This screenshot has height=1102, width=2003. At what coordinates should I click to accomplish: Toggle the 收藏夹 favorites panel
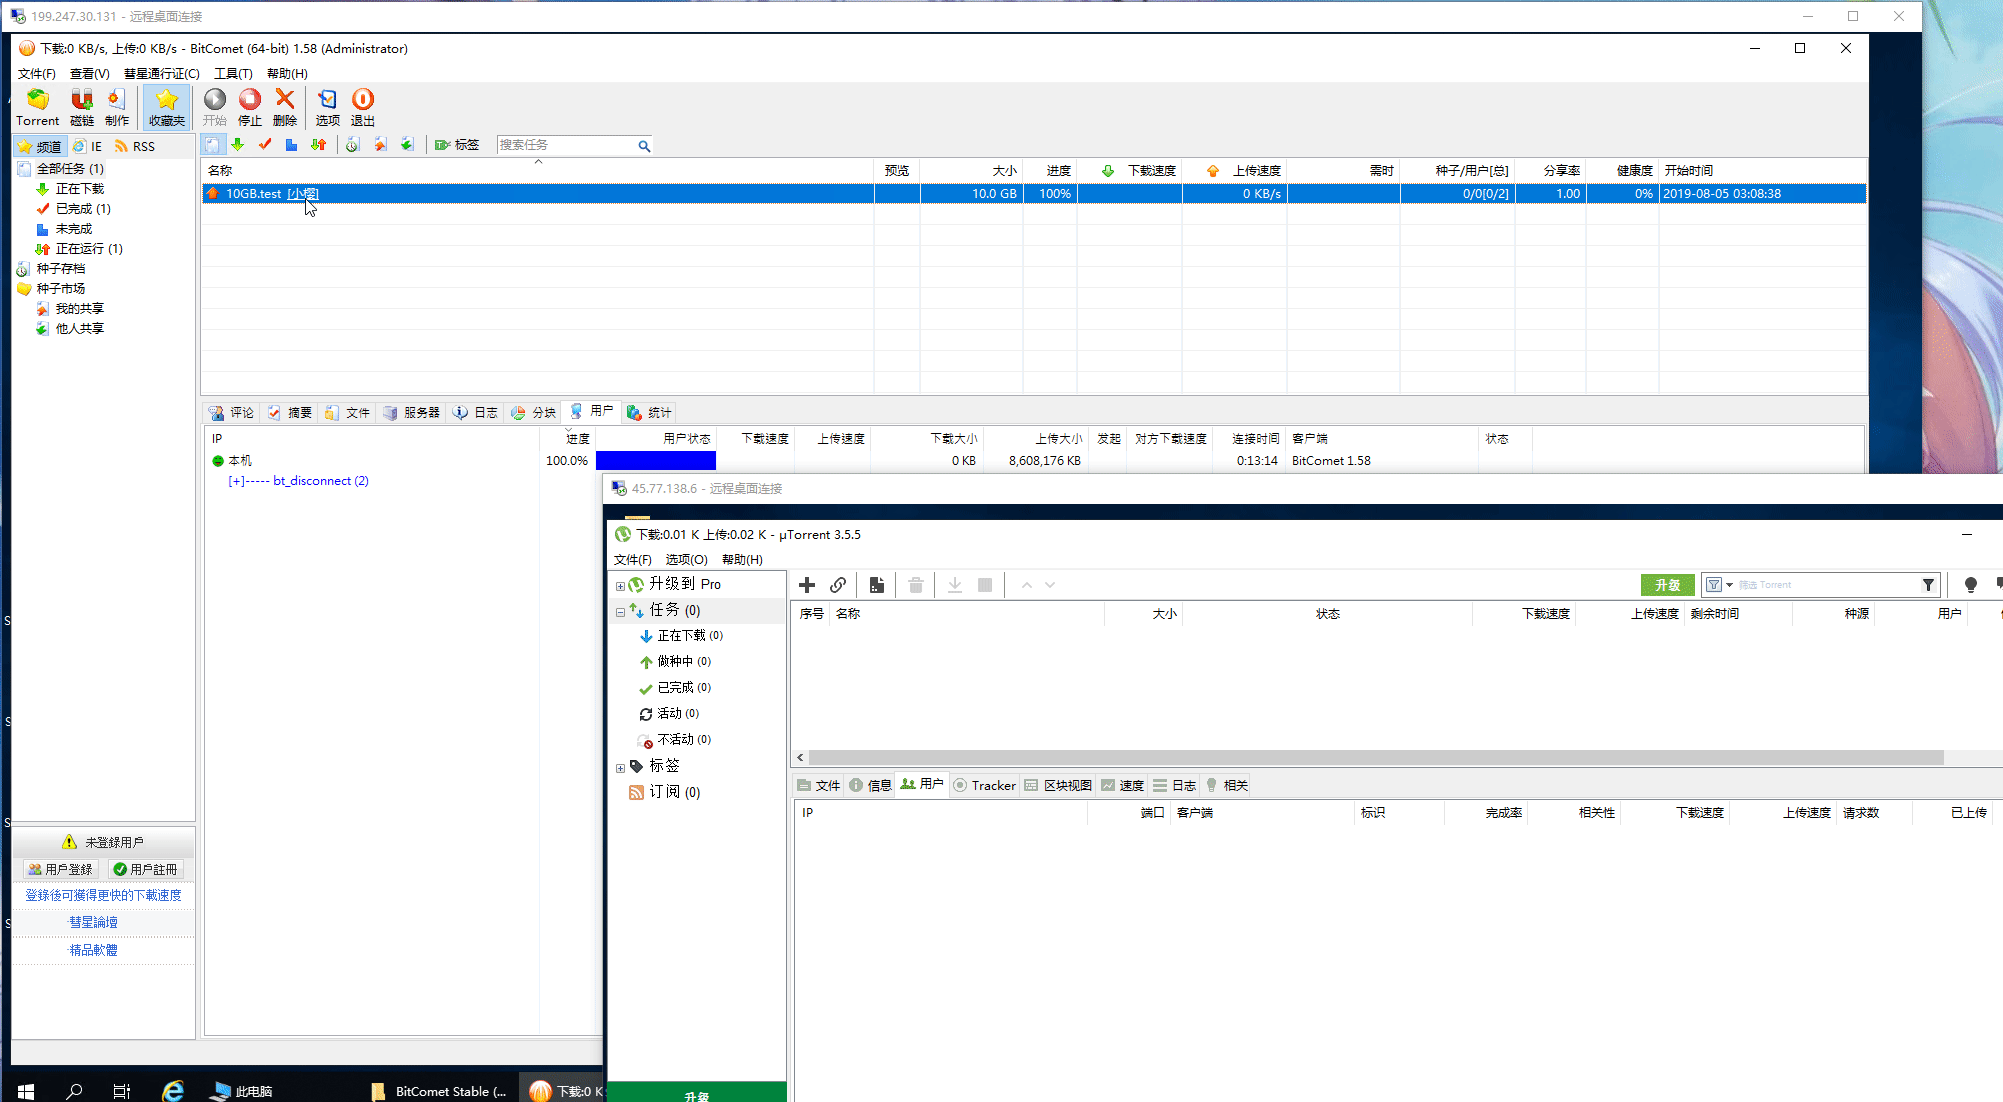point(167,107)
